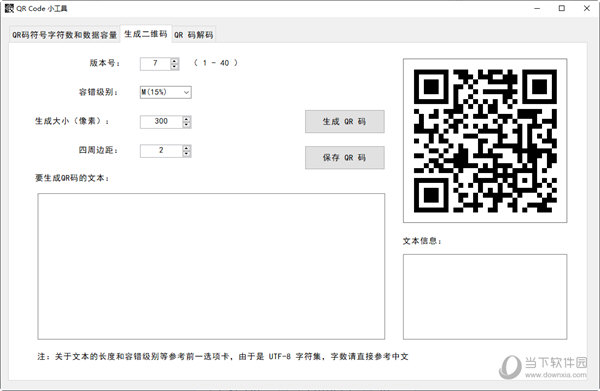Viewport: 600px width, 391px height.
Task: Click the 四周边距 value field
Action: tap(161, 151)
